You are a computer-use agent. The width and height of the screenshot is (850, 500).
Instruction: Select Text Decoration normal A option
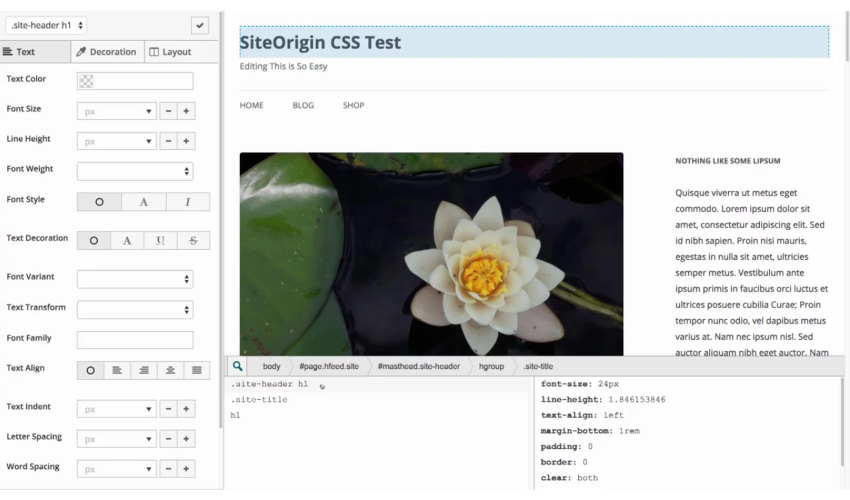coord(127,240)
